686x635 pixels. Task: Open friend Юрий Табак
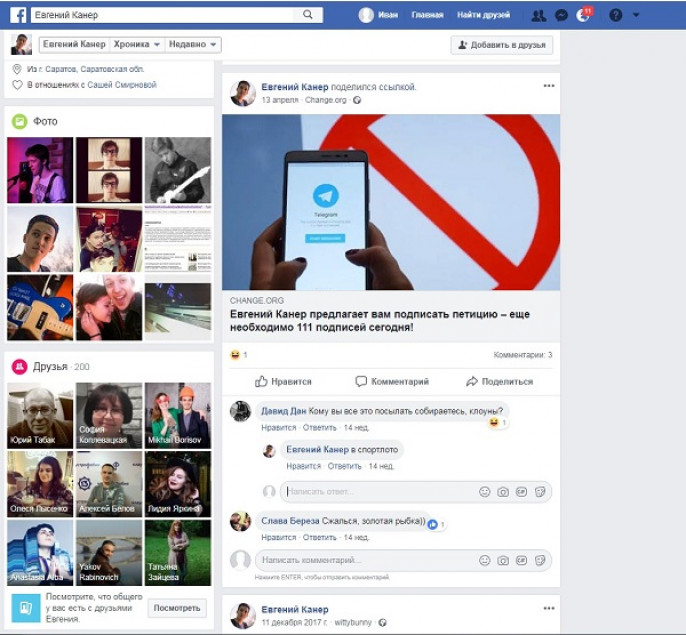pyautogui.click(x=40, y=416)
